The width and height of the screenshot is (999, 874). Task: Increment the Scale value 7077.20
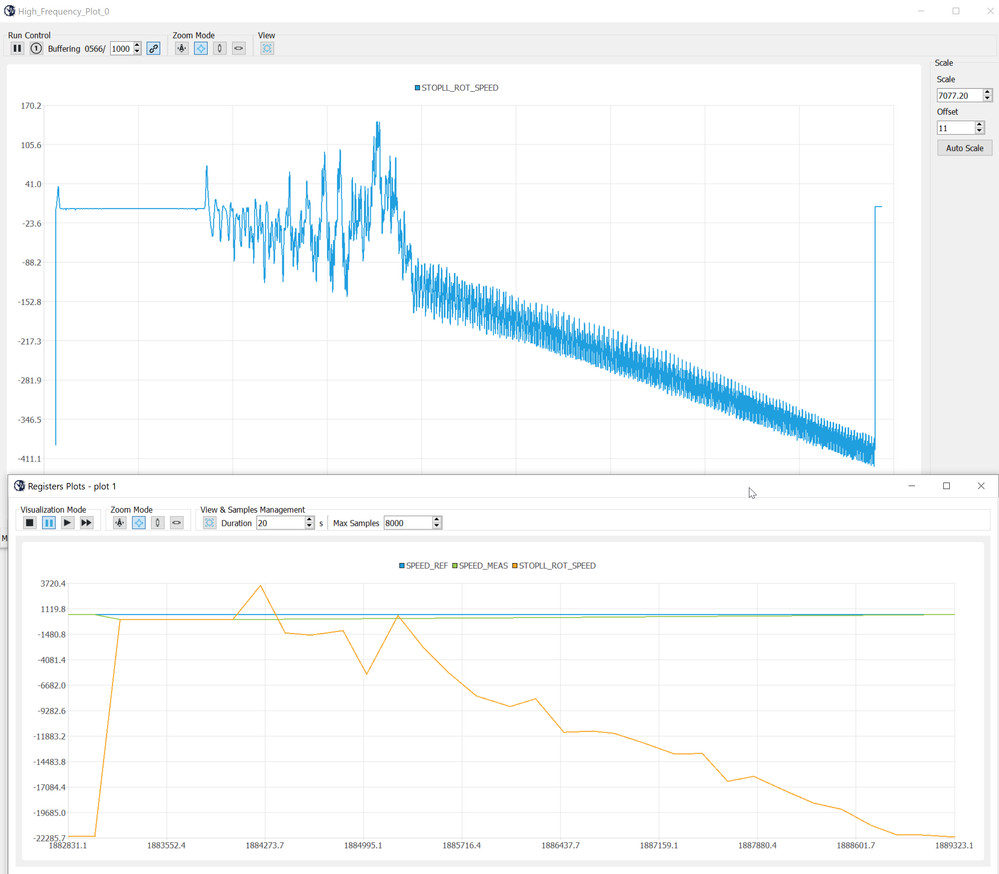coord(988,92)
